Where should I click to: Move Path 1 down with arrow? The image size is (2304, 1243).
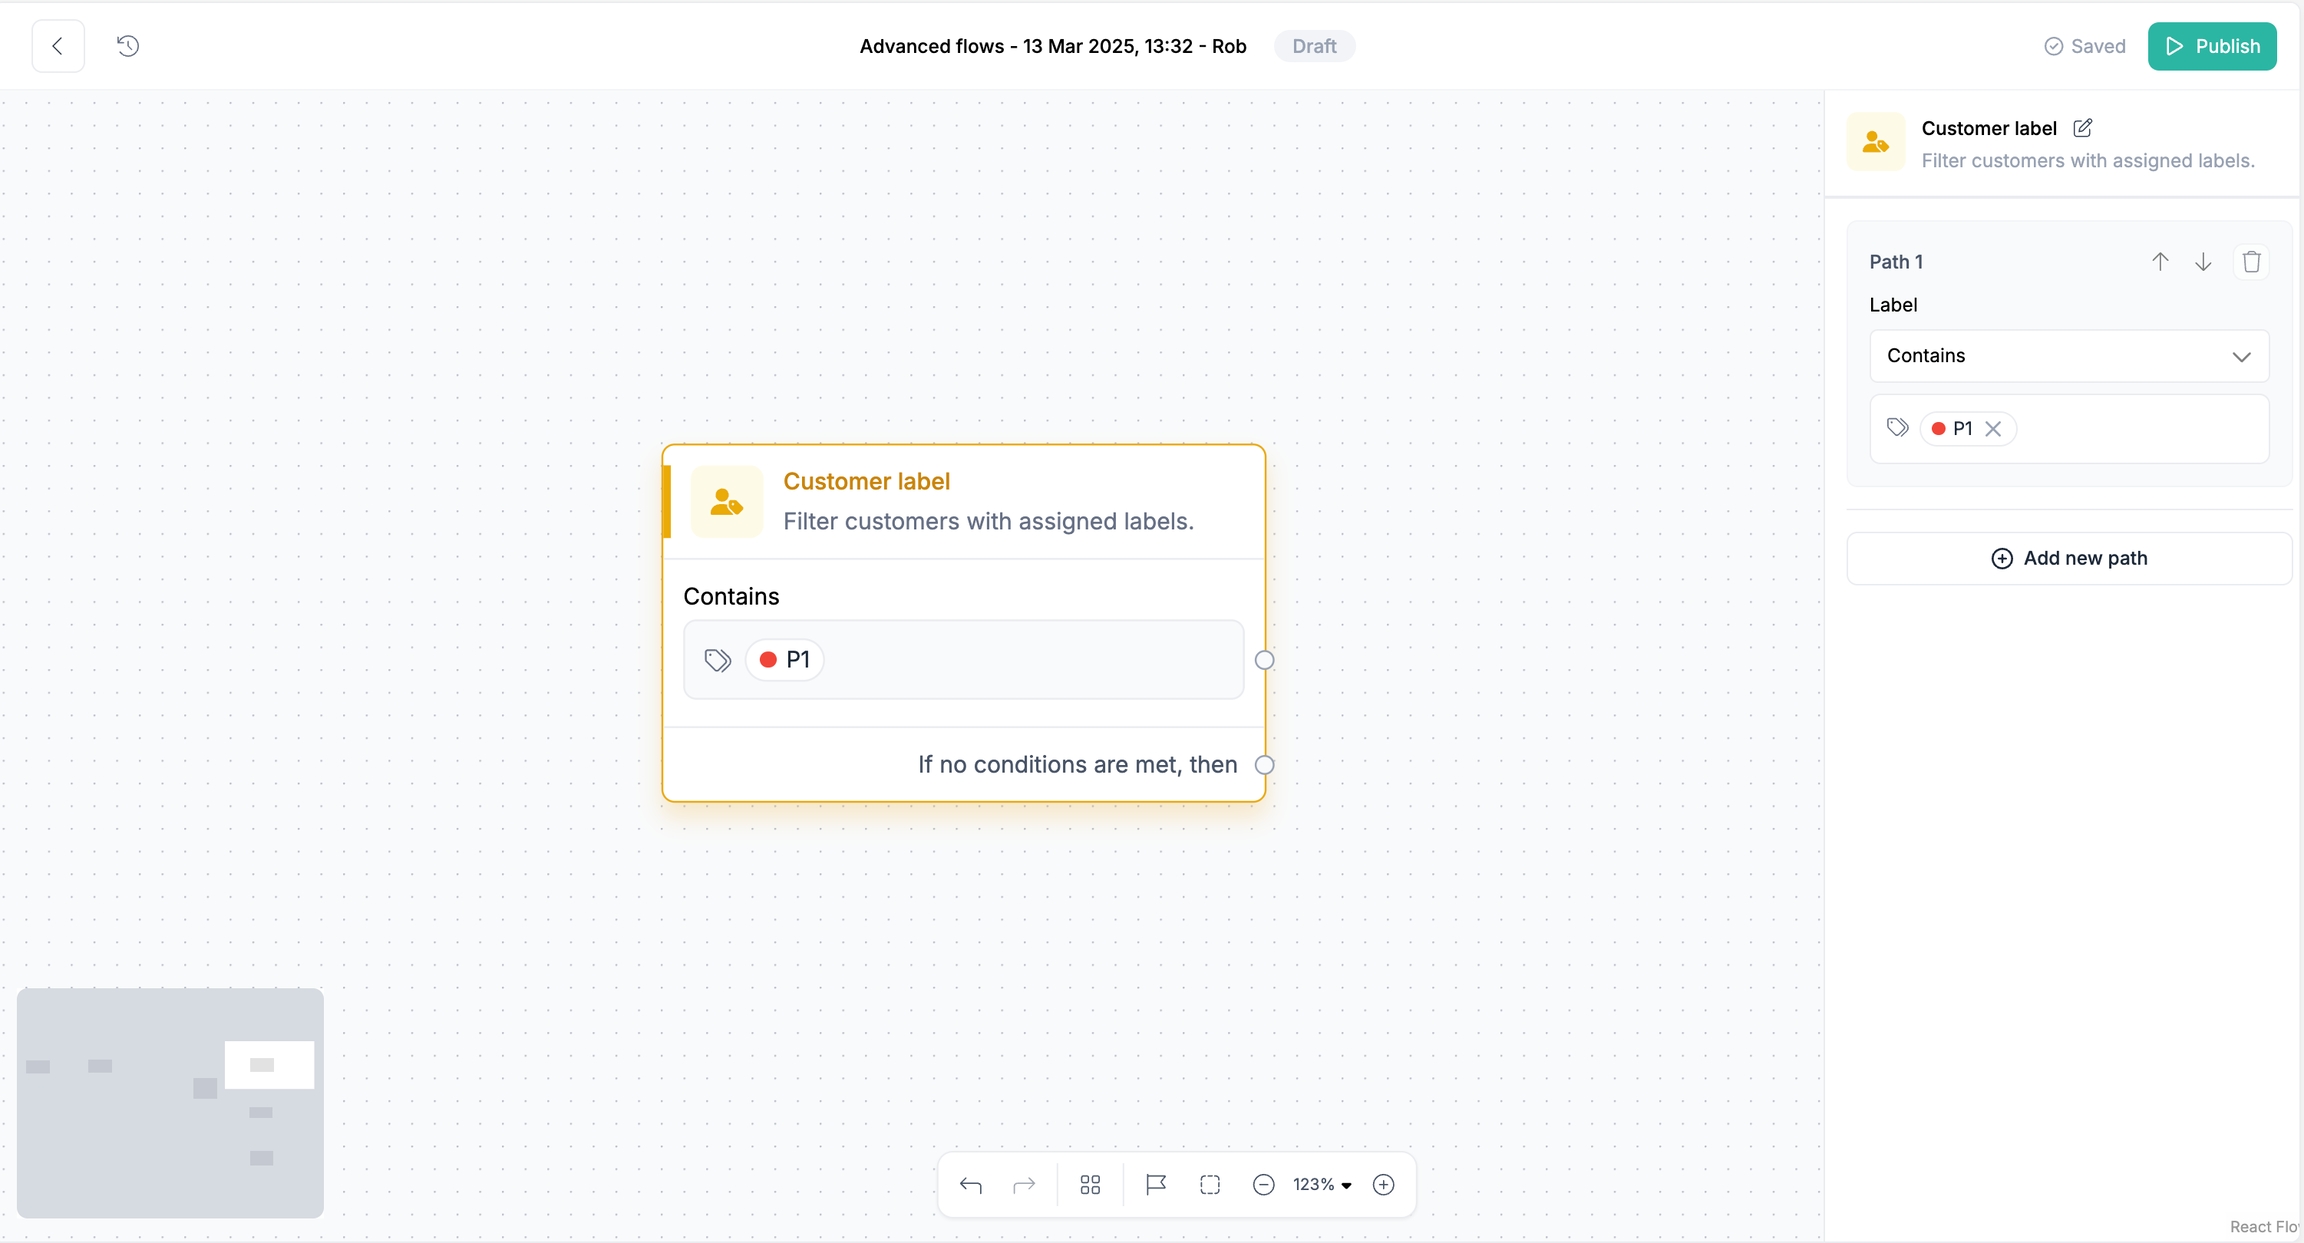point(2203,262)
